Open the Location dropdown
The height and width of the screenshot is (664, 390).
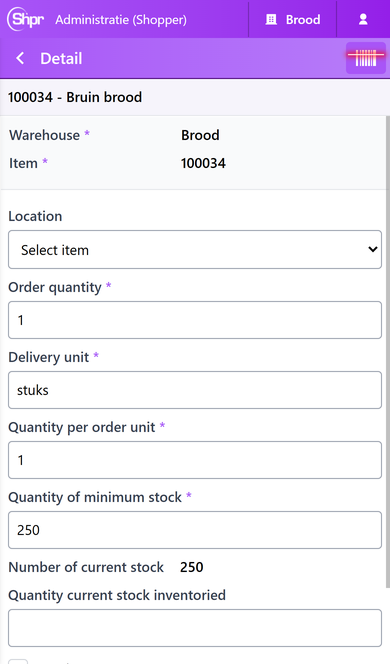[195, 250]
